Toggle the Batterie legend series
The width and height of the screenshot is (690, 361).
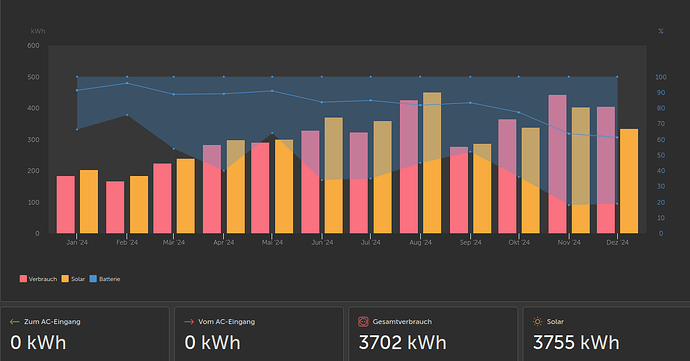[x=105, y=279]
